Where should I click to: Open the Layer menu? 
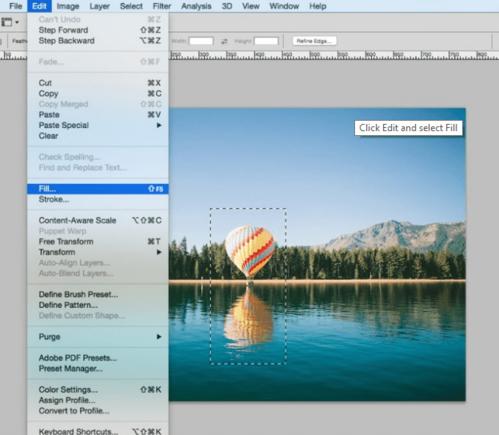click(x=99, y=6)
